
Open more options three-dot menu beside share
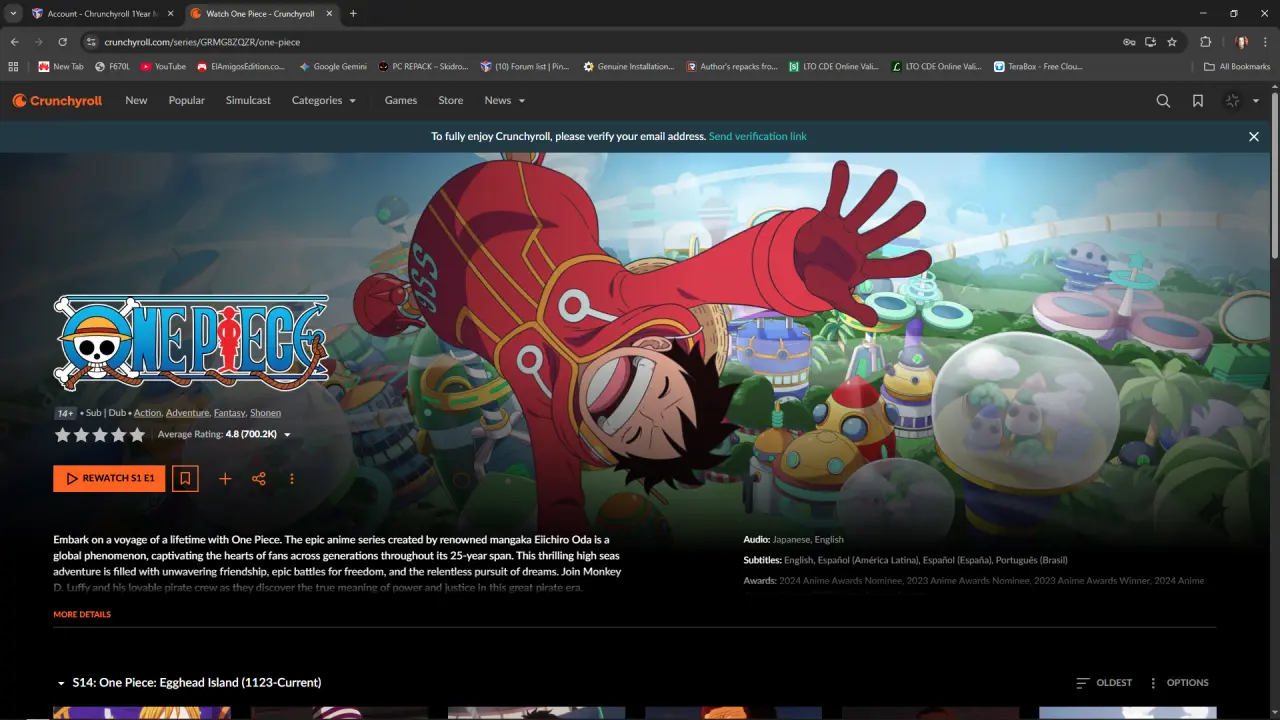point(292,479)
